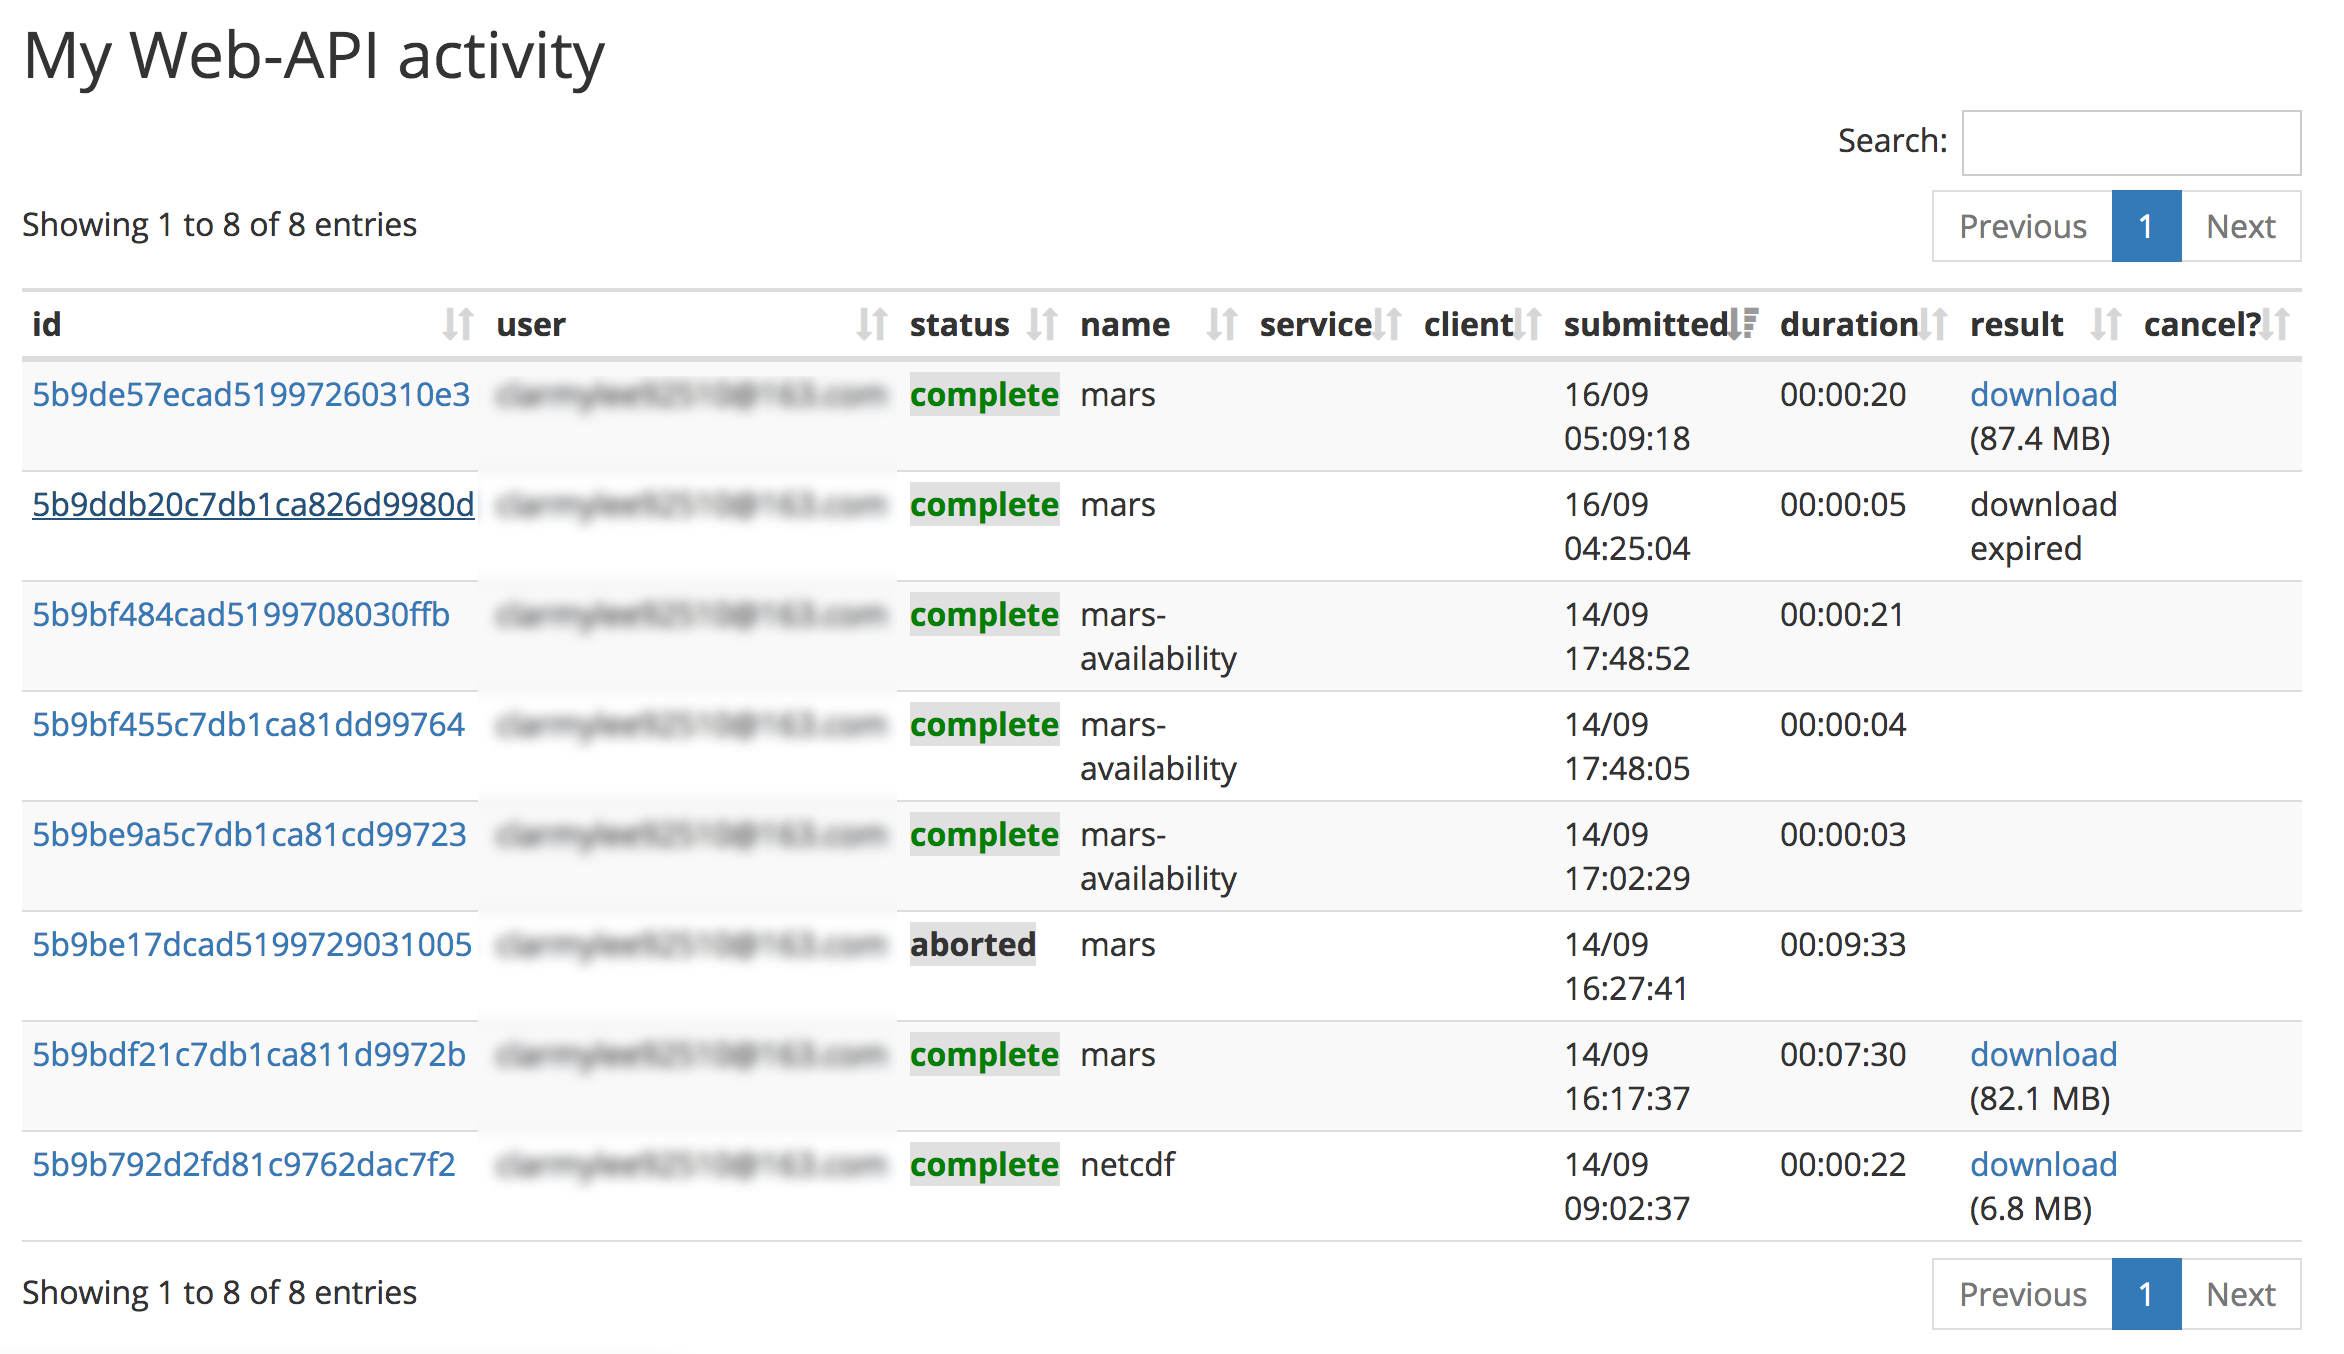
Task: Click 'download expired' result text
Action: [x=2043, y=527]
